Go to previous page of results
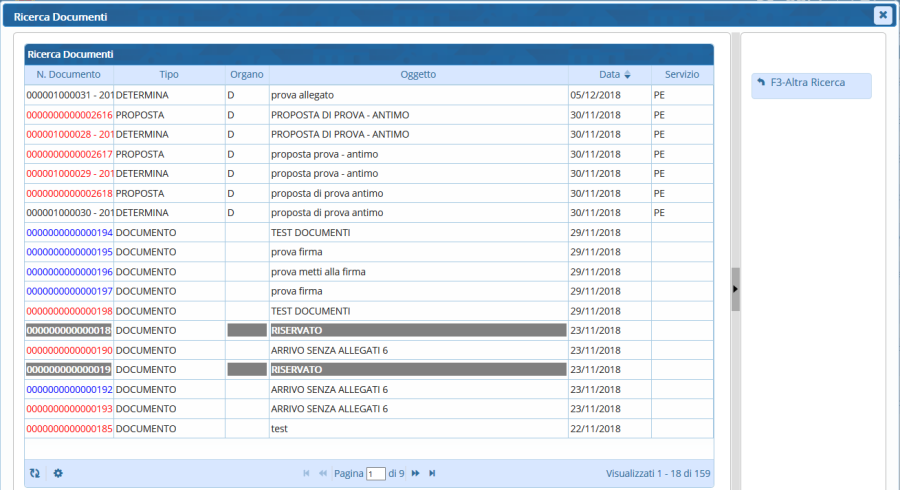 coord(323,473)
